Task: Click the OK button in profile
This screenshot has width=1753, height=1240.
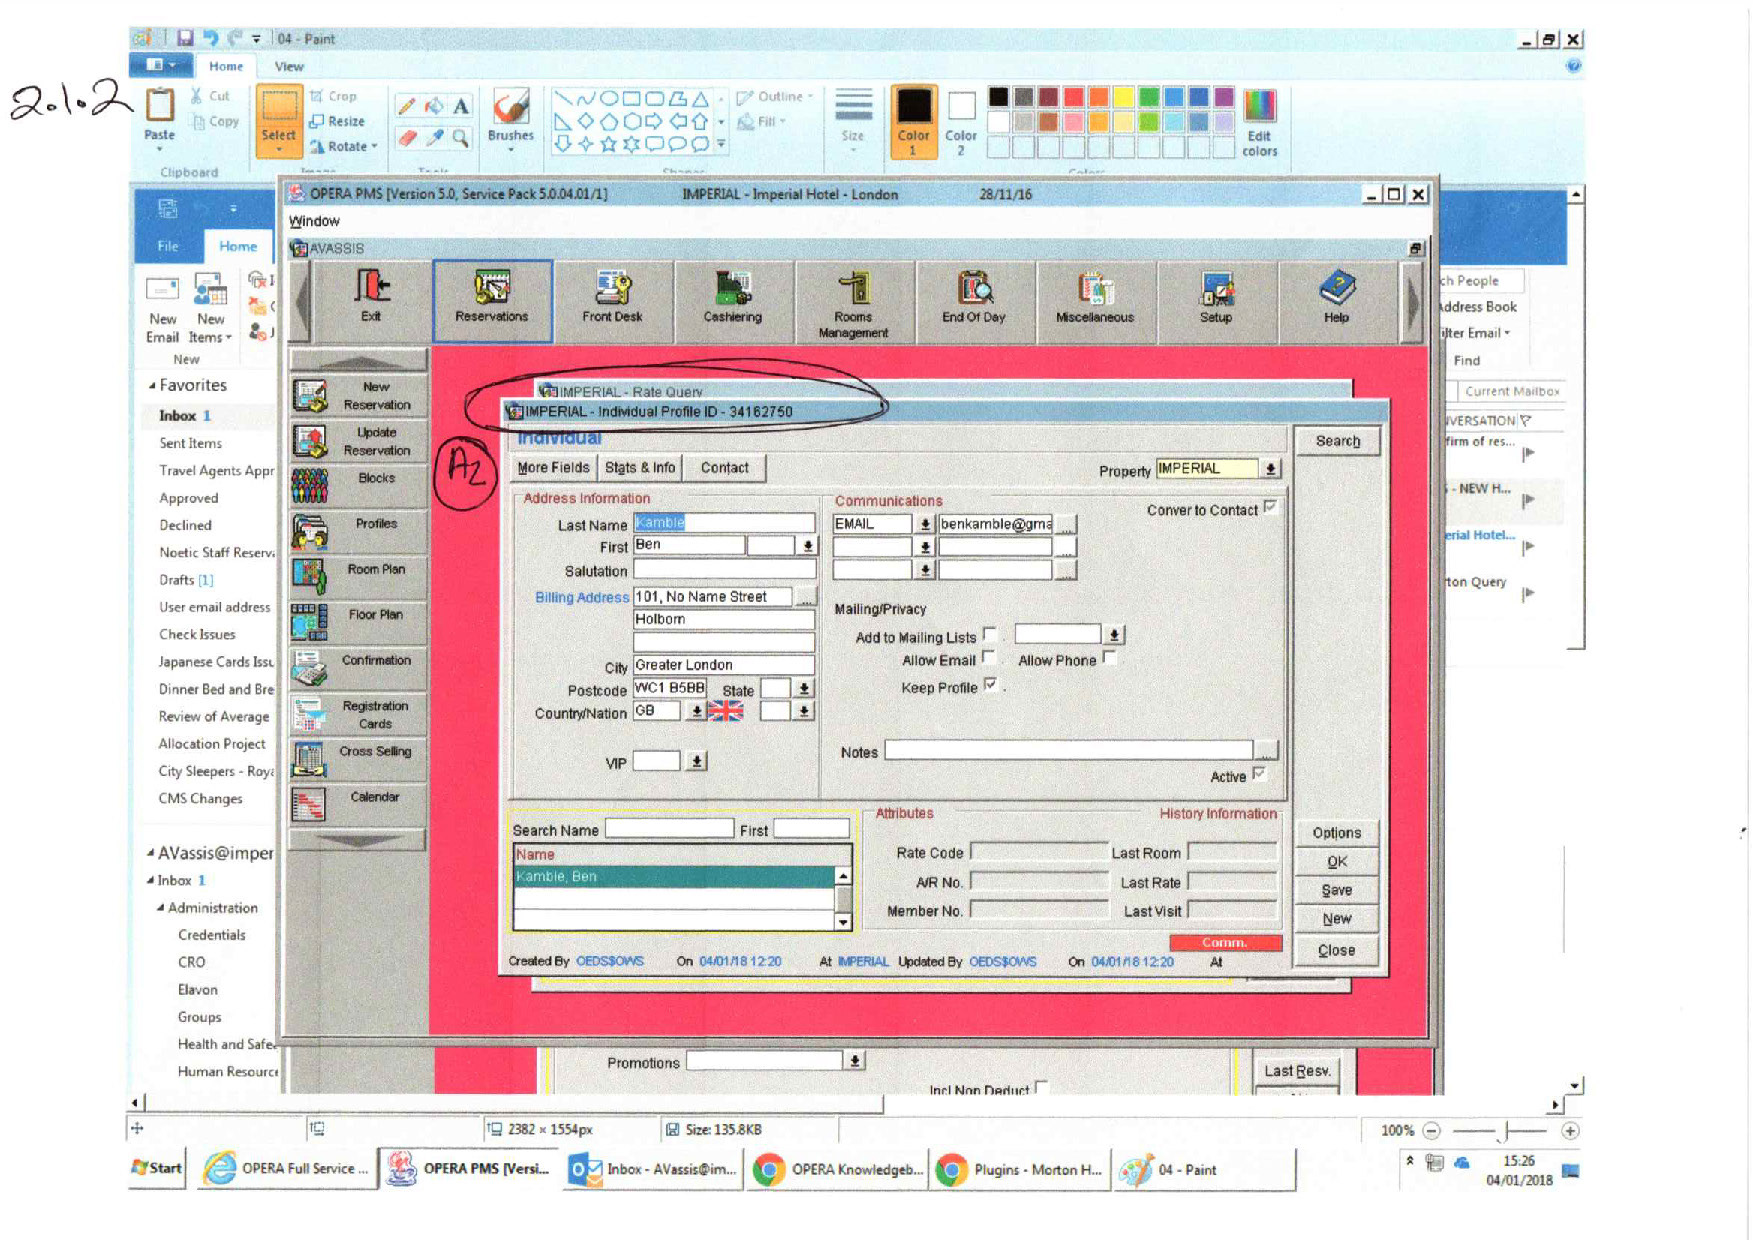Action: tap(1336, 861)
